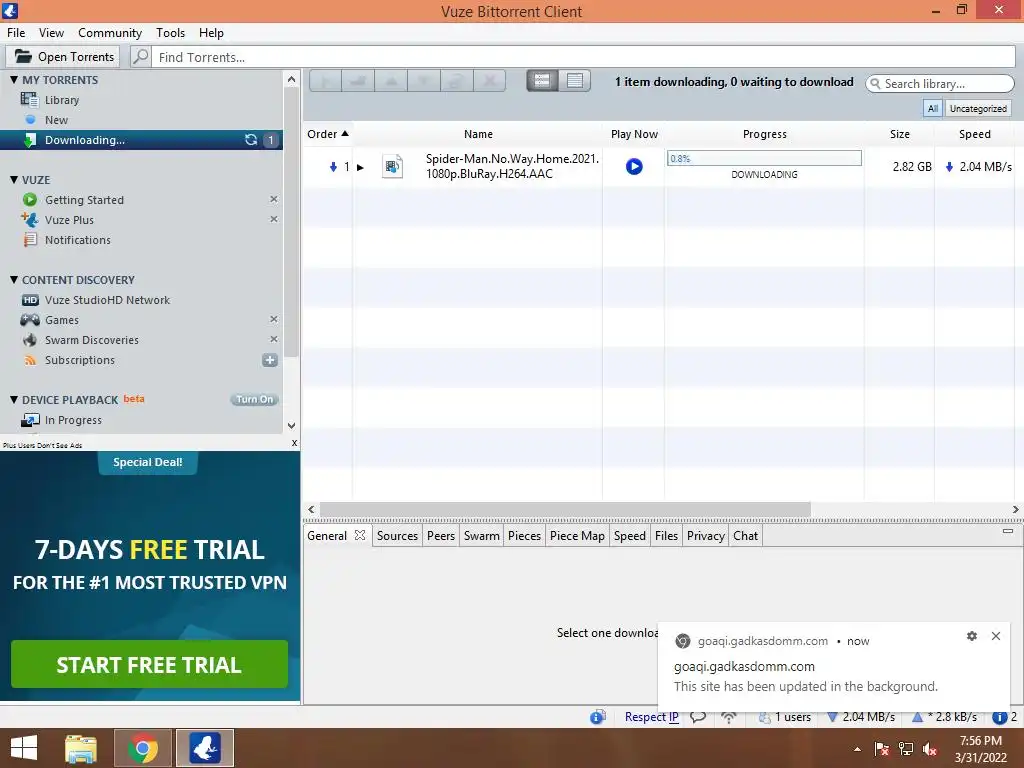Click the chat bubble status icon

click(697, 717)
